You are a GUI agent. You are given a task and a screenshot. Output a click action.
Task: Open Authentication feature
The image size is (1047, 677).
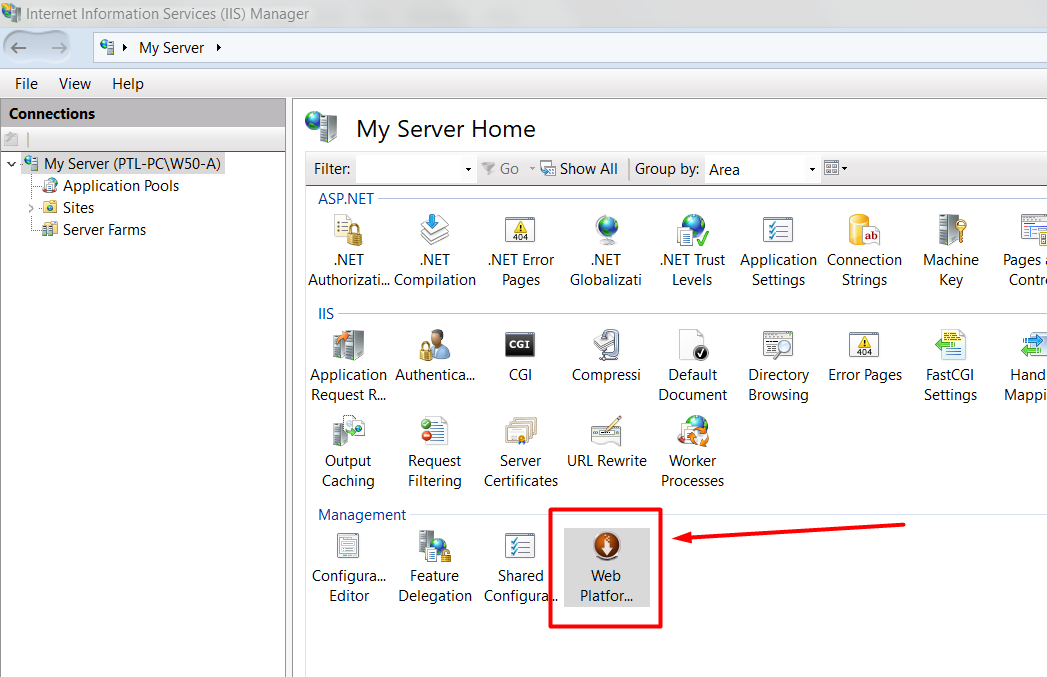click(x=435, y=357)
